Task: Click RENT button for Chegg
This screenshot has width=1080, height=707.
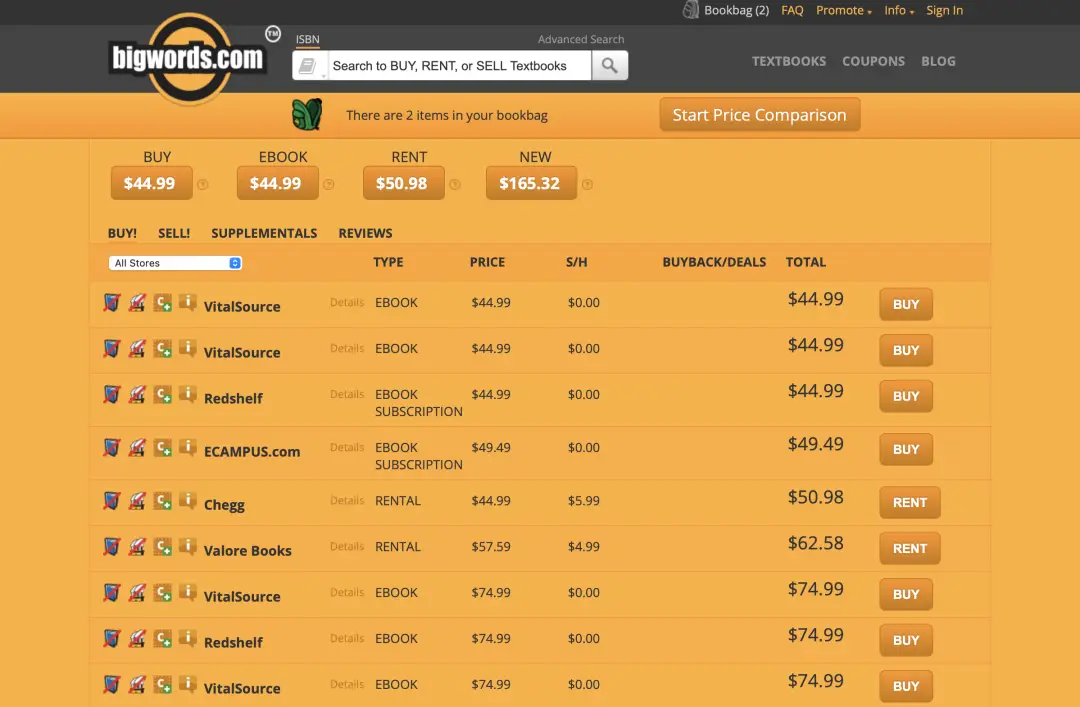Action: pos(910,502)
